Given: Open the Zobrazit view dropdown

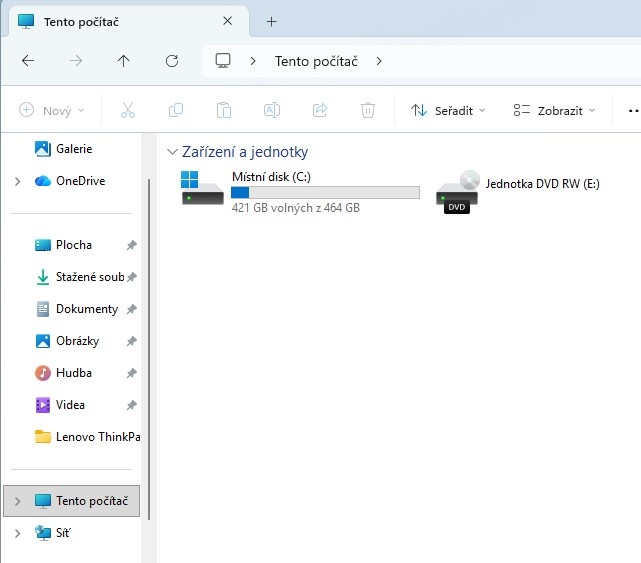Looking at the screenshot, I should point(553,111).
